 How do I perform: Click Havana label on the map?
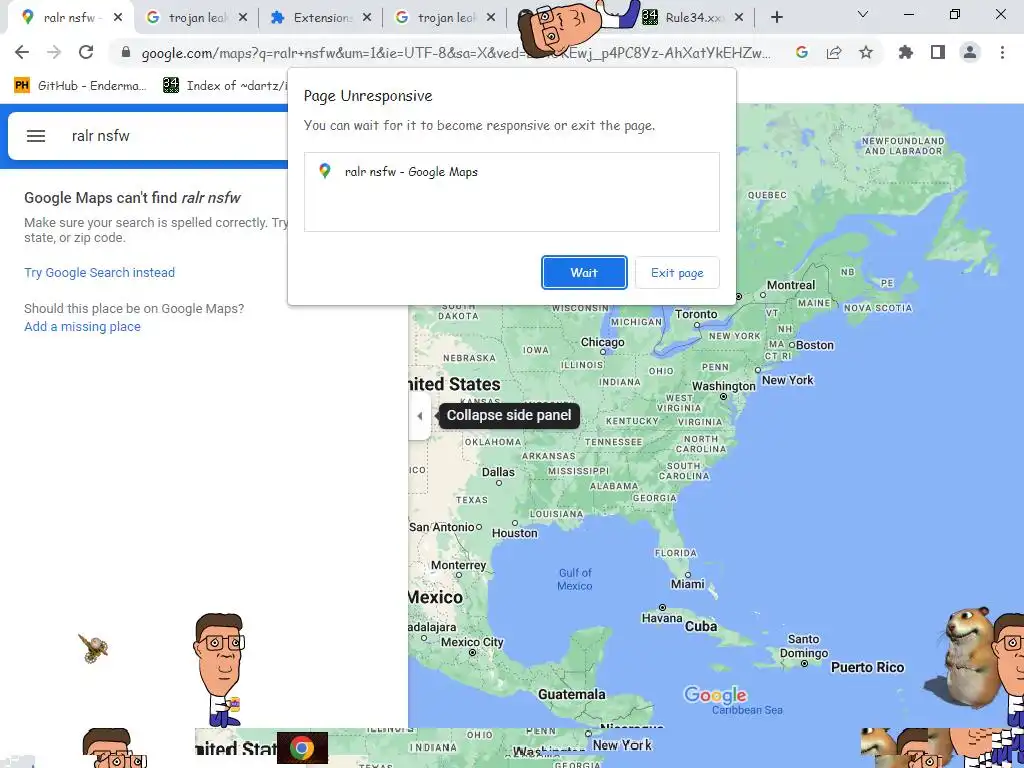[662, 618]
